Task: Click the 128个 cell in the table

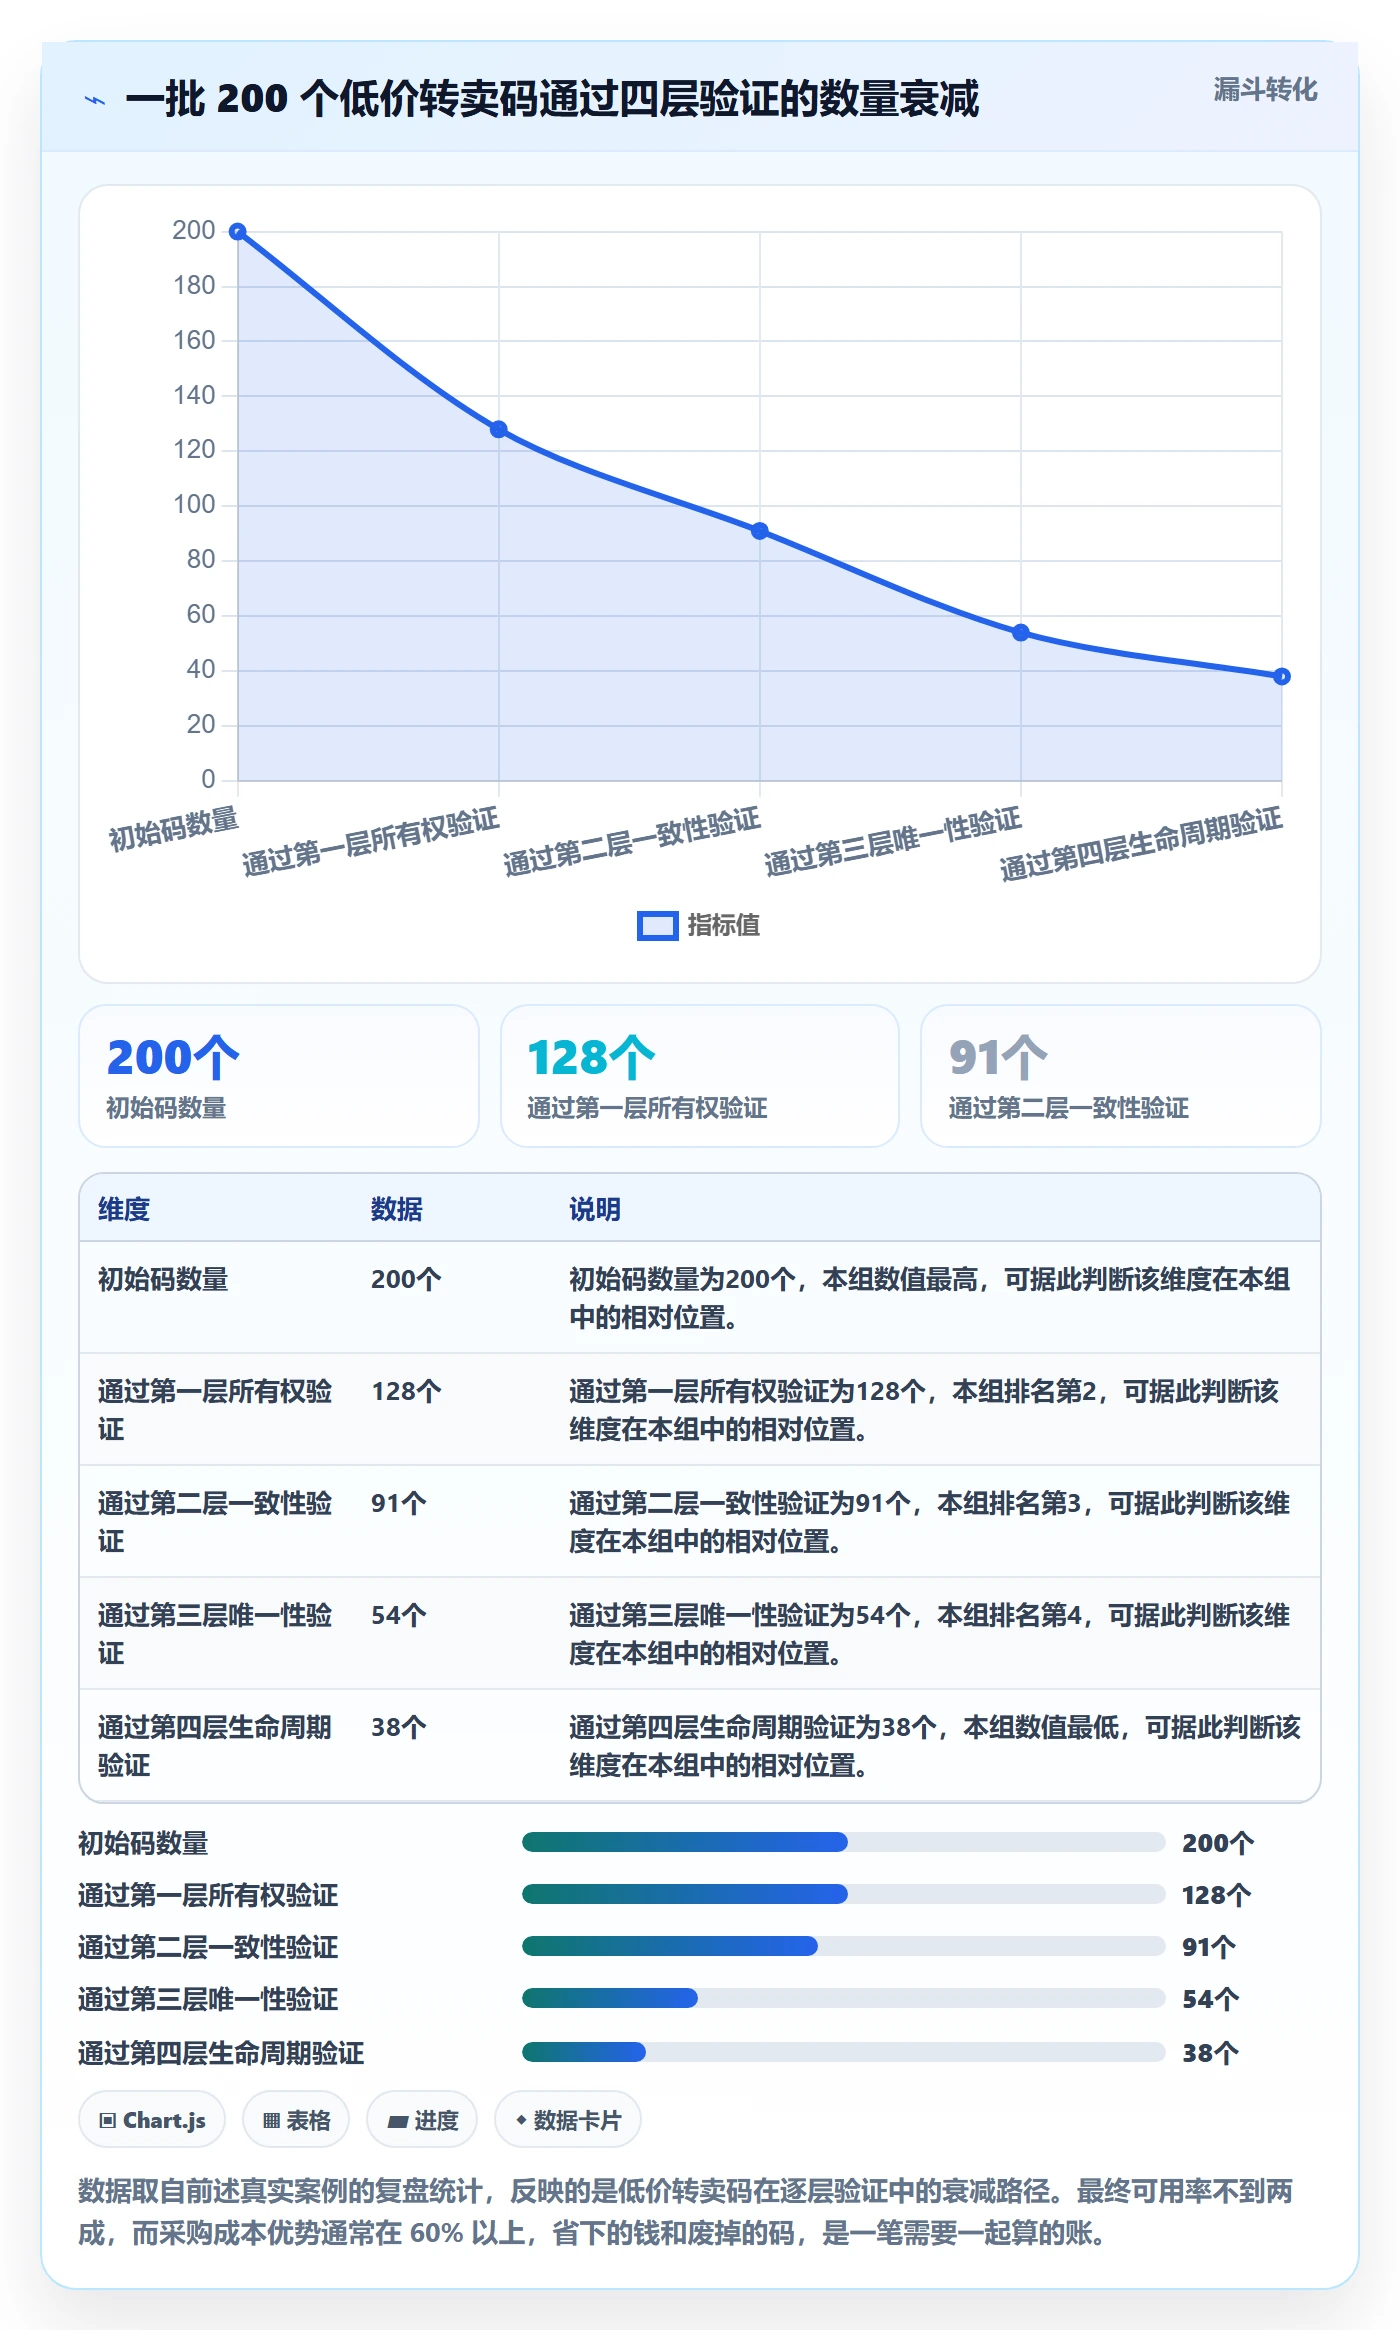Action: pos(406,1391)
